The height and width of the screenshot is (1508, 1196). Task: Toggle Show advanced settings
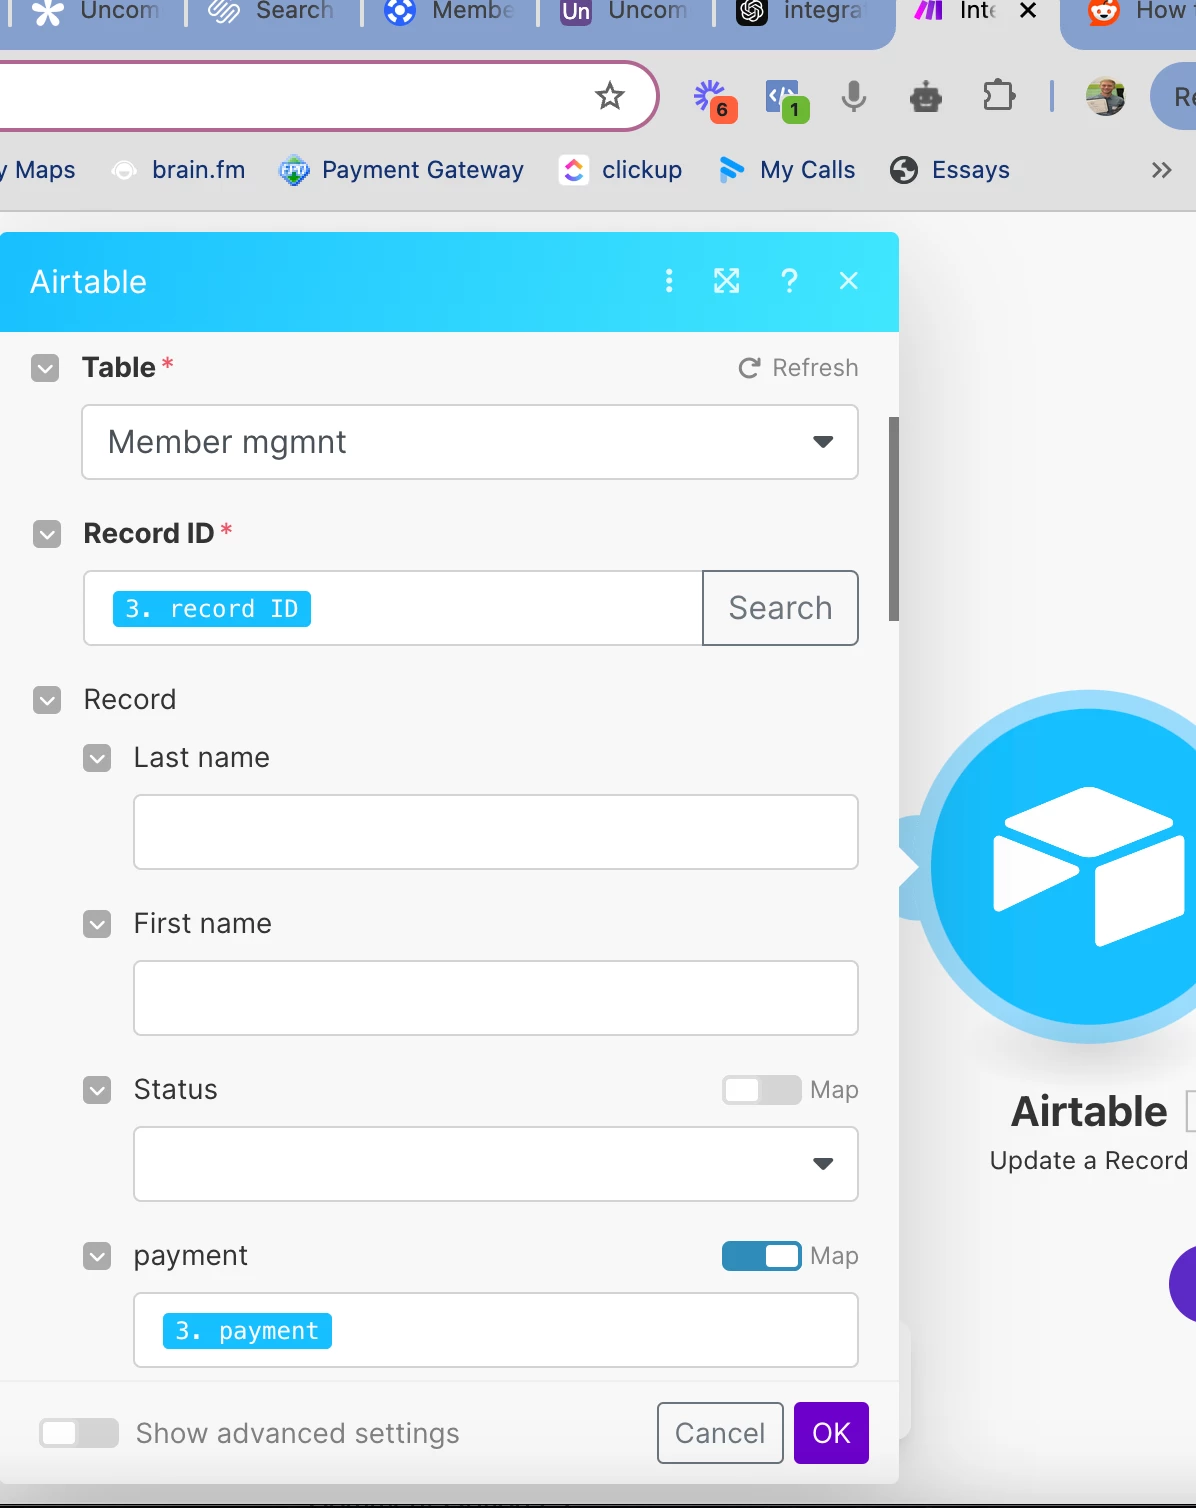point(79,1433)
